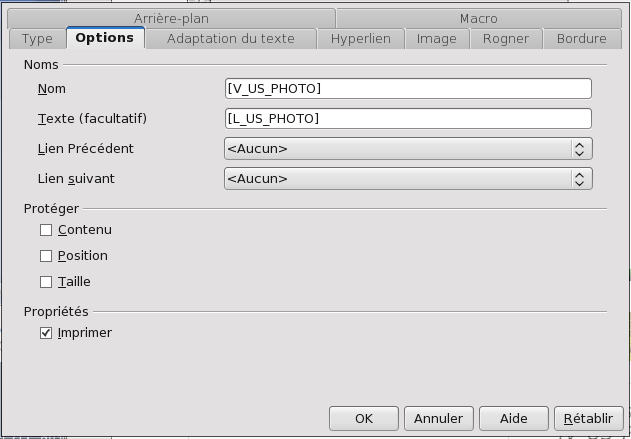The width and height of the screenshot is (631, 439).
Task: Open the Hyperlien tab
Action: (361, 39)
